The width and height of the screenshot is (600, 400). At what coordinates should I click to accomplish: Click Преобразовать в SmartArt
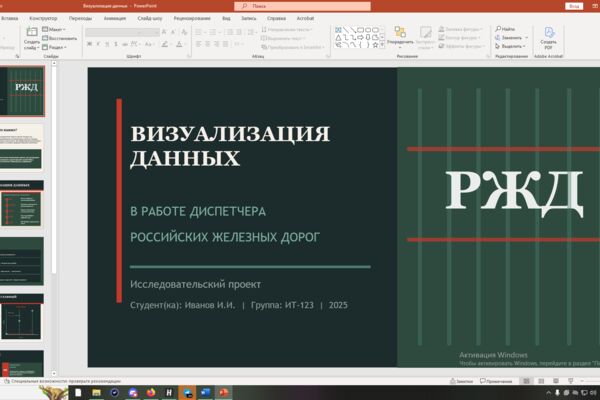pyautogui.click(x=293, y=47)
